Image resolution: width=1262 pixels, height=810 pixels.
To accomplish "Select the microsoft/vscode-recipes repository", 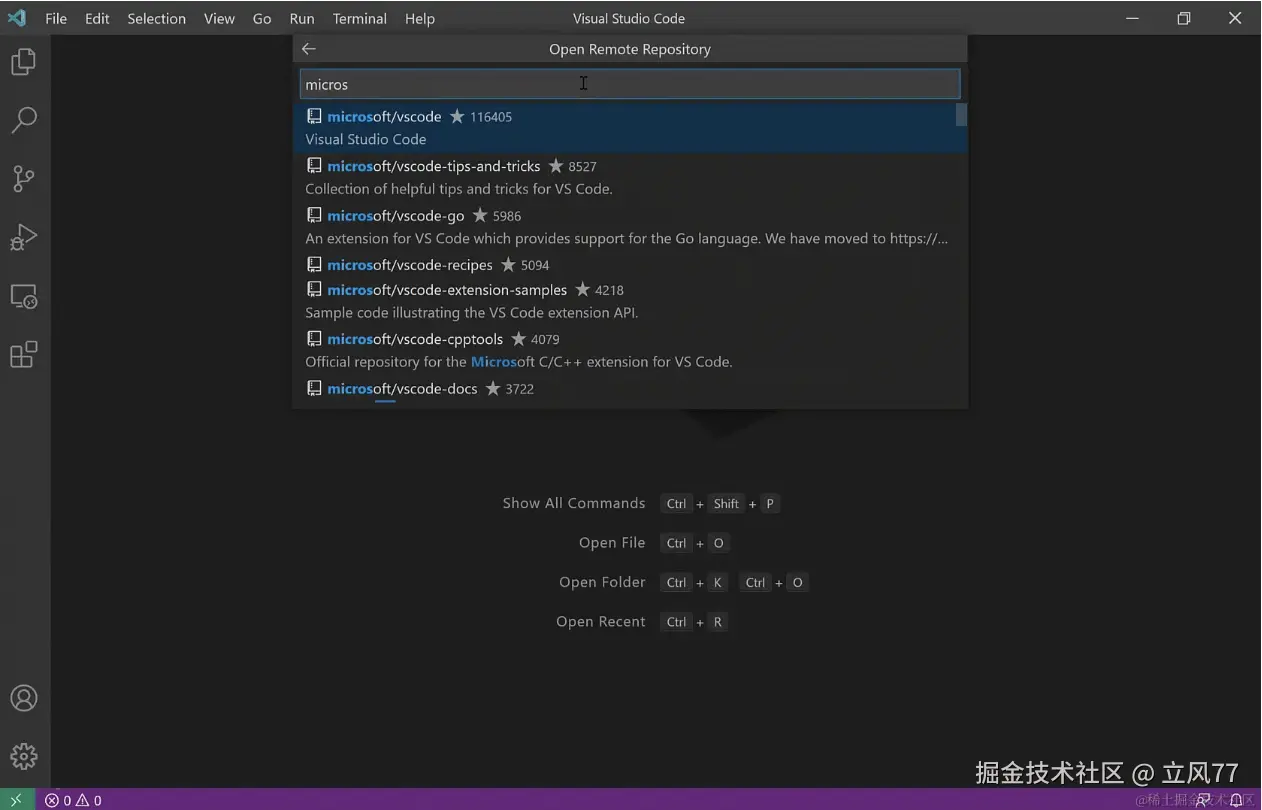I will (630, 265).
